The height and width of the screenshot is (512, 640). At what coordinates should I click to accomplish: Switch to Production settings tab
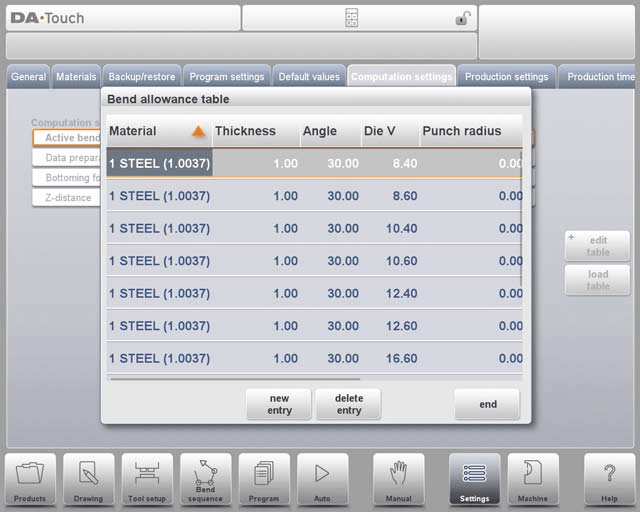pos(506,77)
